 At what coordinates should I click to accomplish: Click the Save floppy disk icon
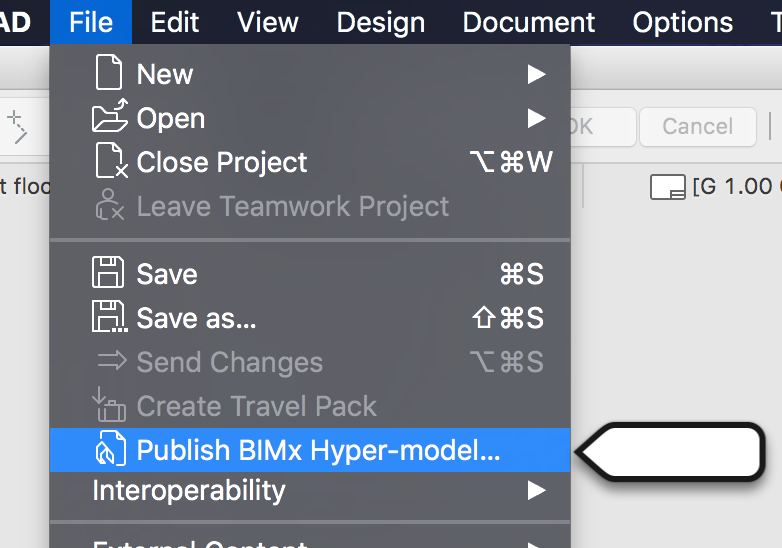[108, 274]
